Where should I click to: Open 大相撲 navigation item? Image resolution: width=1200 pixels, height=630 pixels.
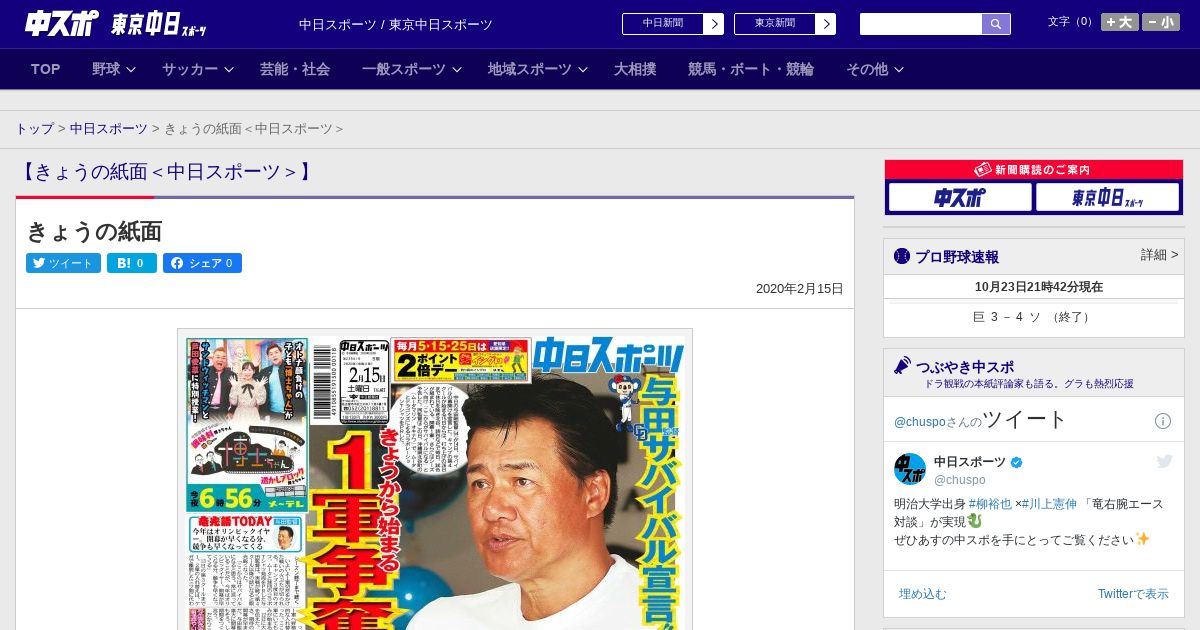635,69
